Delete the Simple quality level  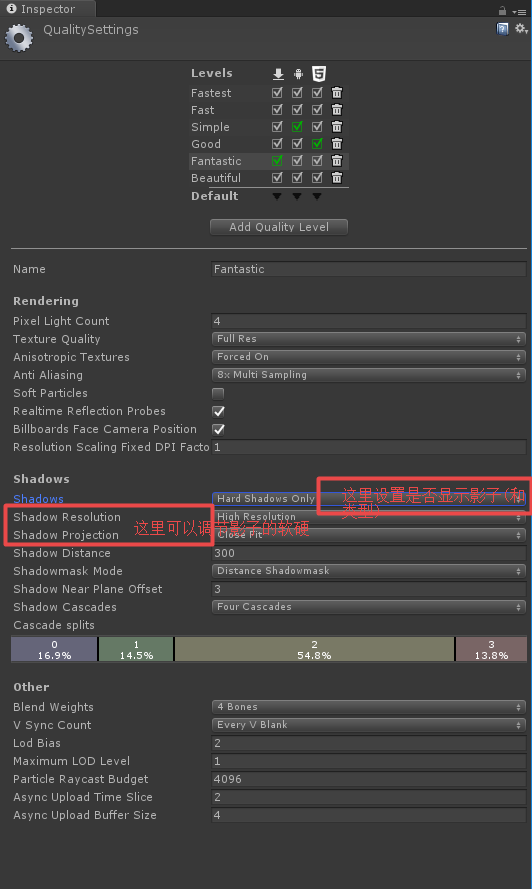(x=337, y=126)
